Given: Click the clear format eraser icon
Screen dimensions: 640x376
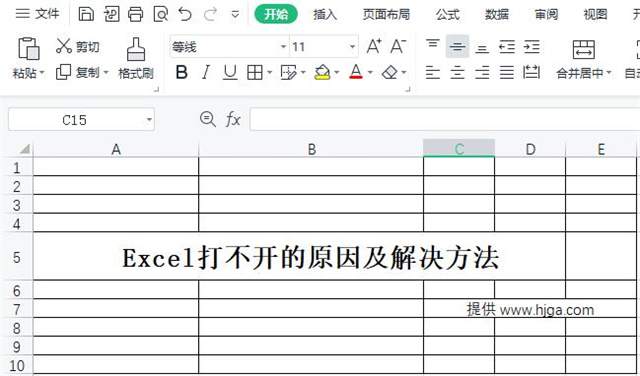Looking at the screenshot, I should 389,73.
